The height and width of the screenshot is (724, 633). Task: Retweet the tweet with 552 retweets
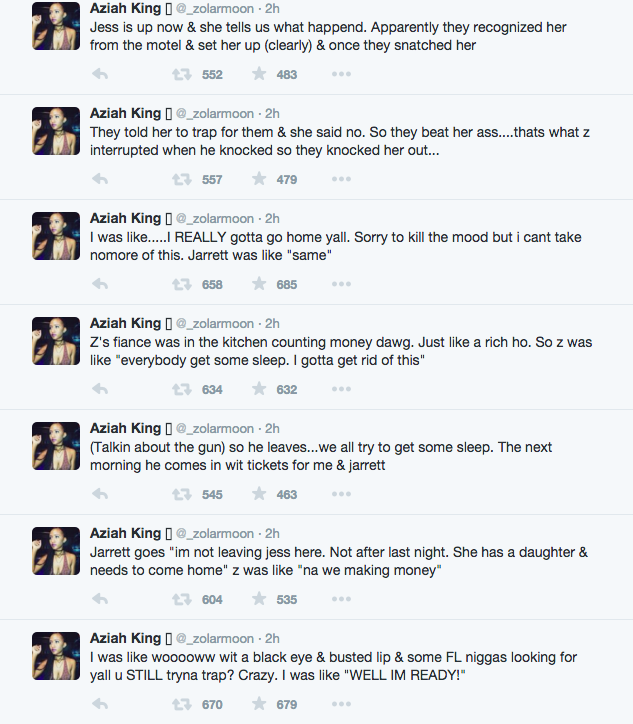click(x=181, y=74)
